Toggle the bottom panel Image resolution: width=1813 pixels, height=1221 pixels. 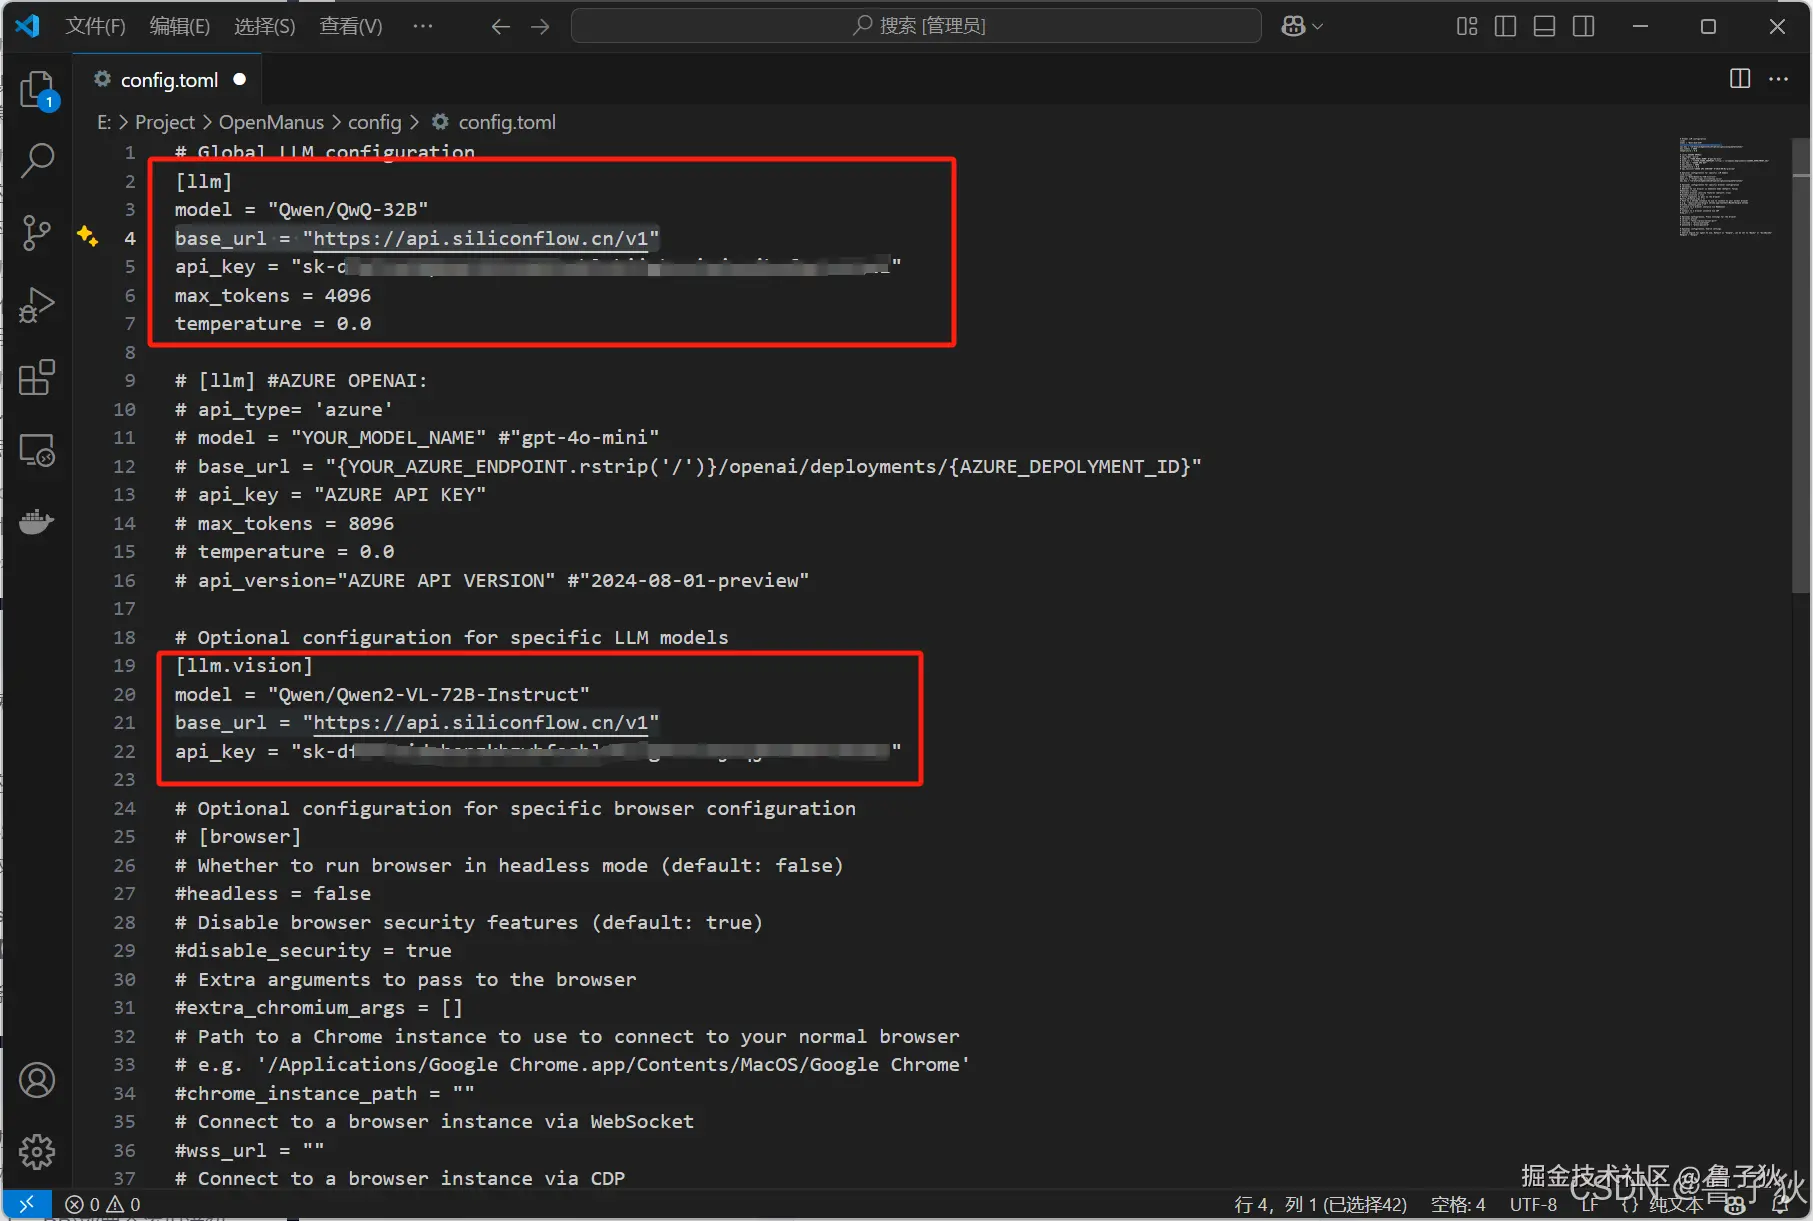pyautogui.click(x=1544, y=26)
